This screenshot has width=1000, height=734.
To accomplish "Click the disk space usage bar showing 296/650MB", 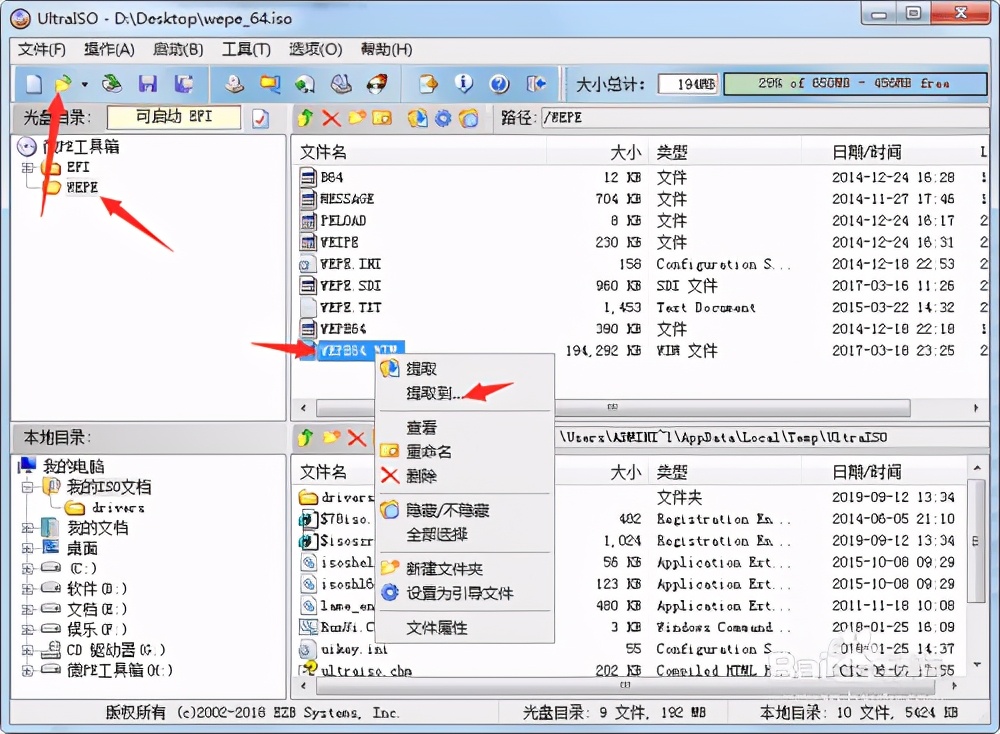I will pyautogui.click(x=855, y=84).
